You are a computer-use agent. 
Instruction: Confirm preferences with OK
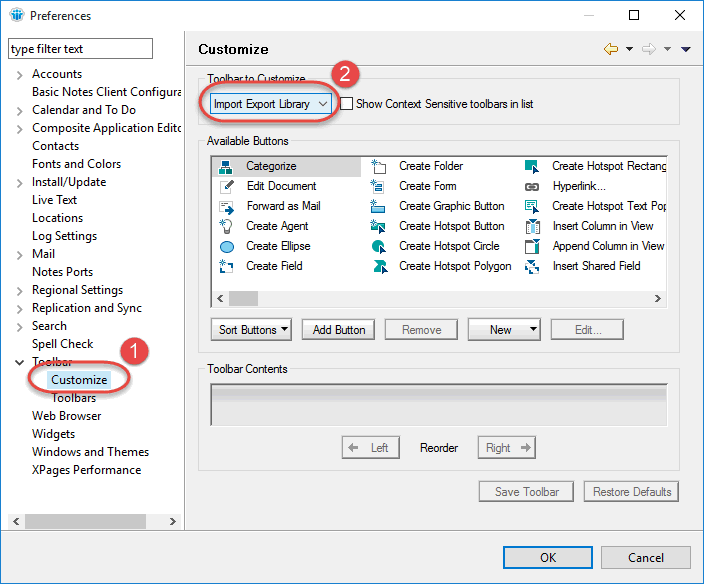coord(548,558)
